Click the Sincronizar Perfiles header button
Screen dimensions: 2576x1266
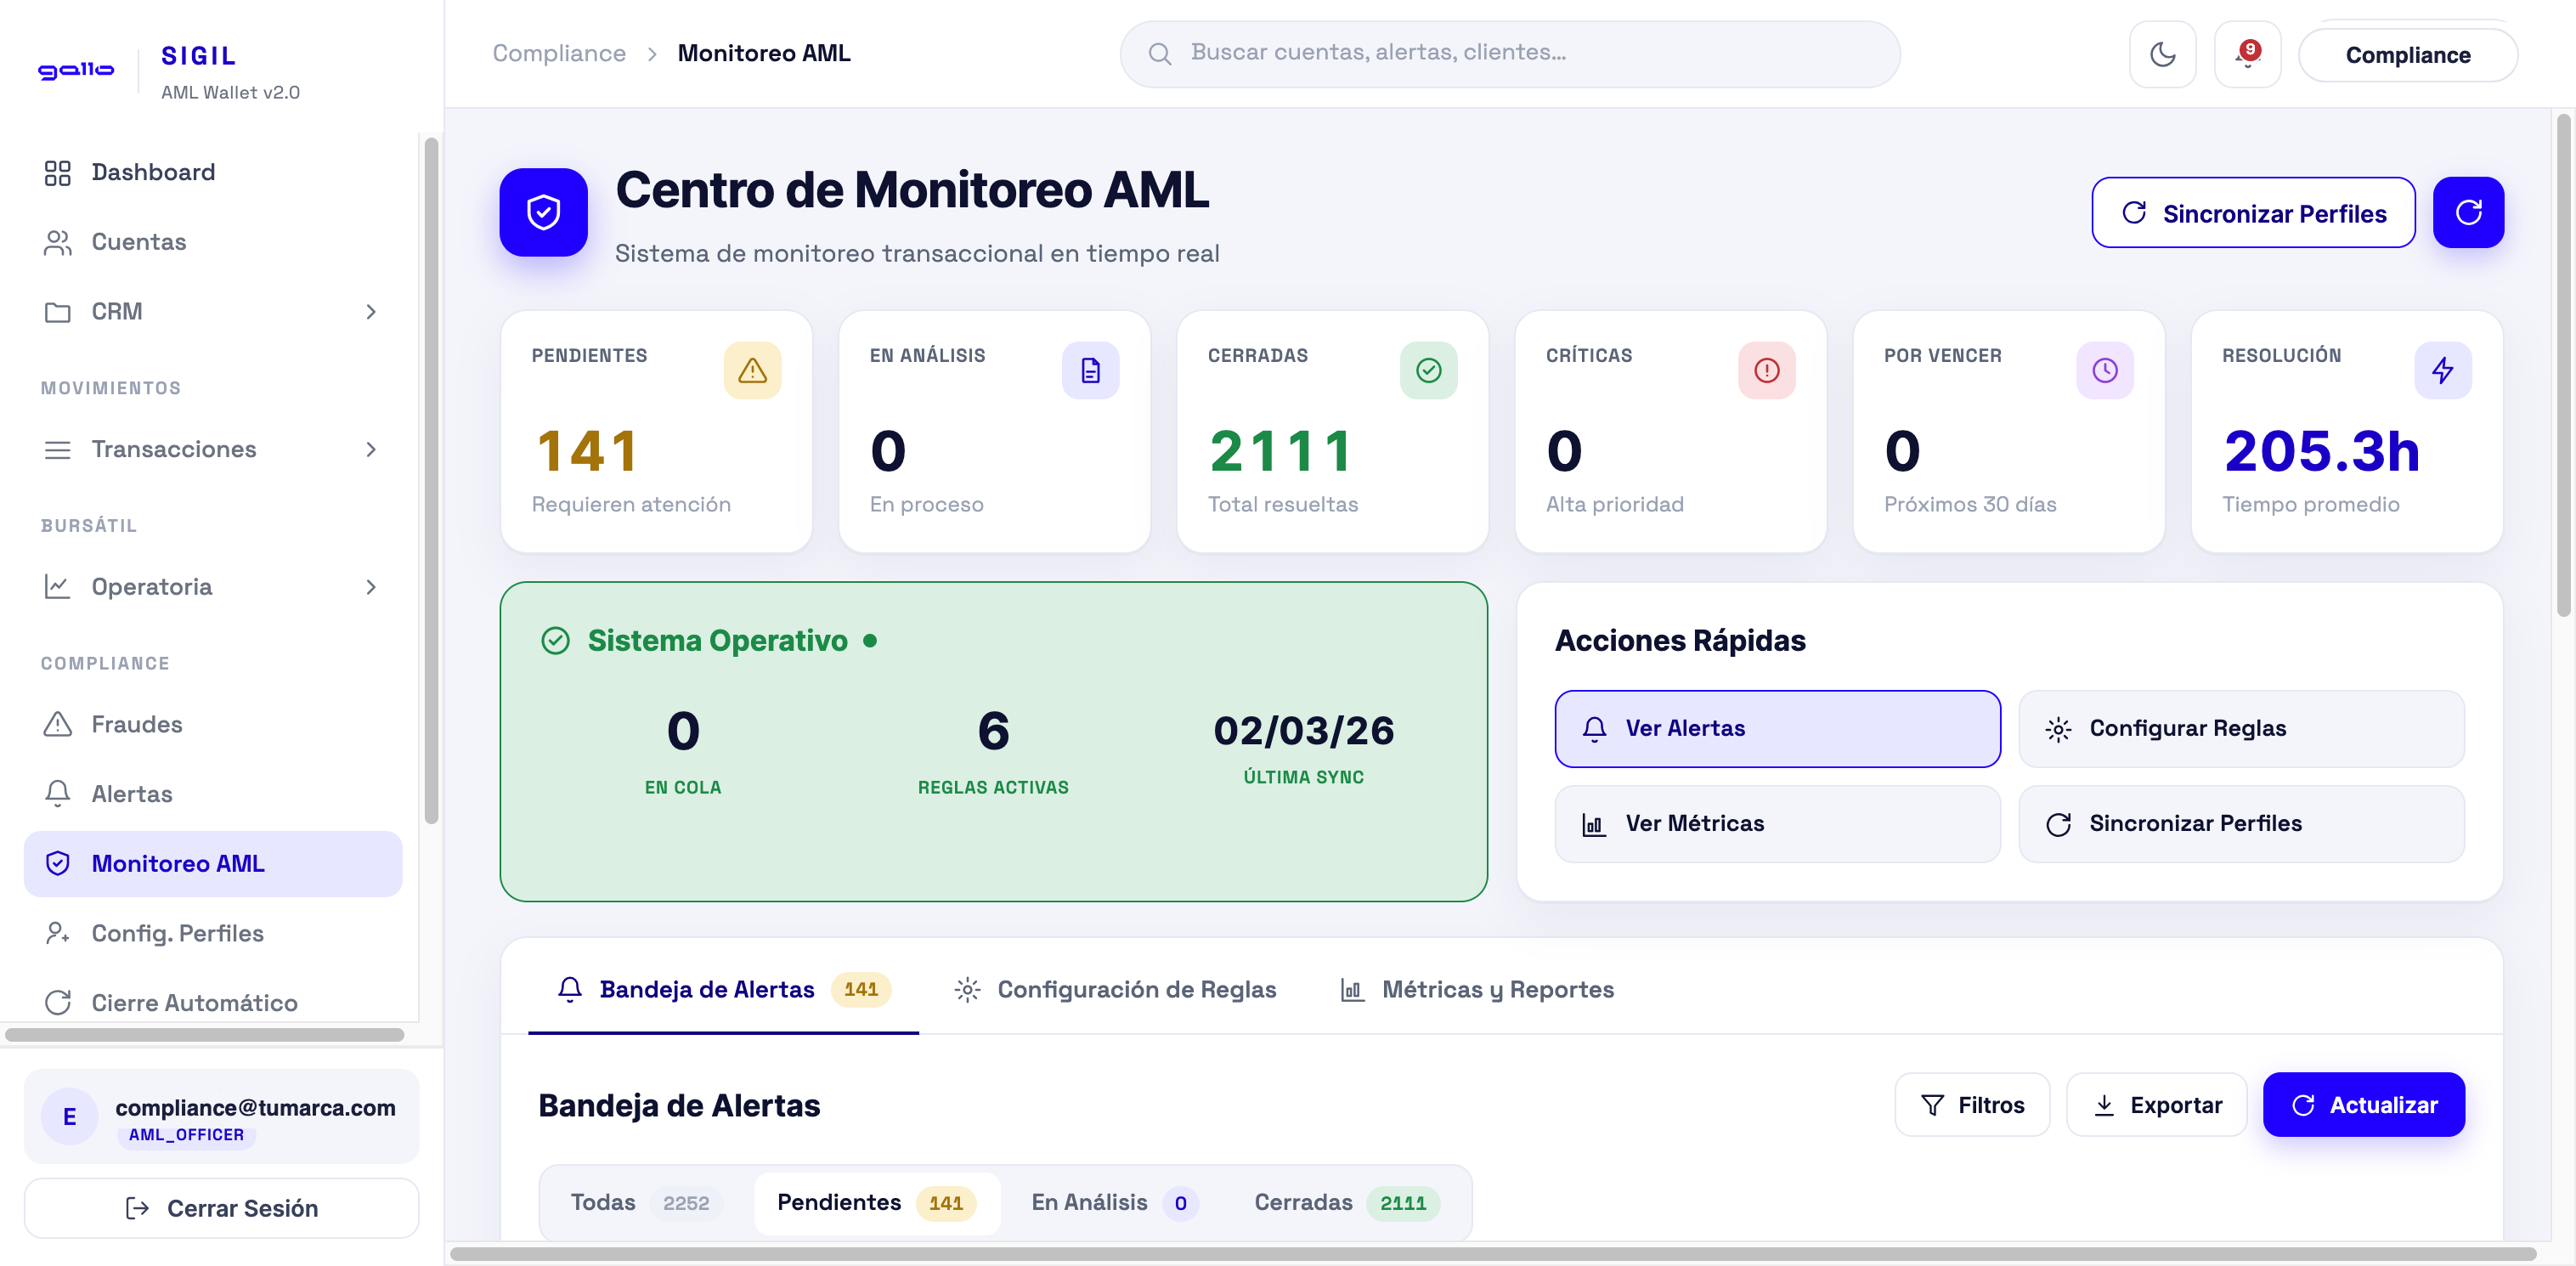pyautogui.click(x=2253, y=213)
